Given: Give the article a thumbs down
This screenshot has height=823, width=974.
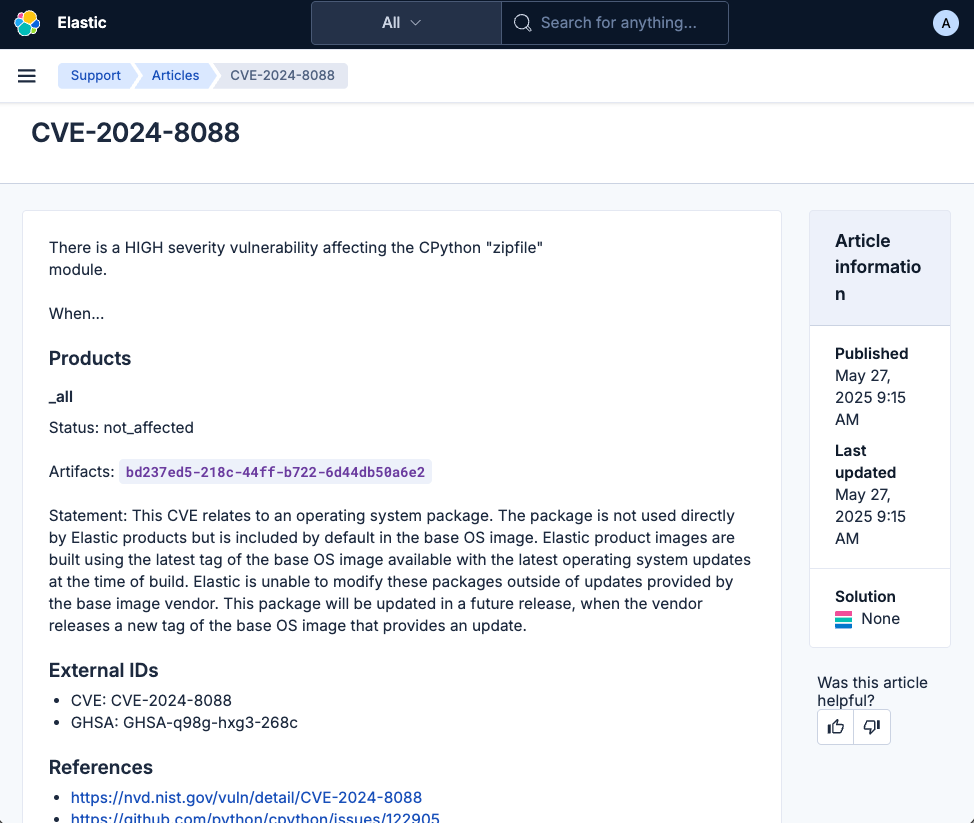Looking at the screenshot, I should click(871, 727).
